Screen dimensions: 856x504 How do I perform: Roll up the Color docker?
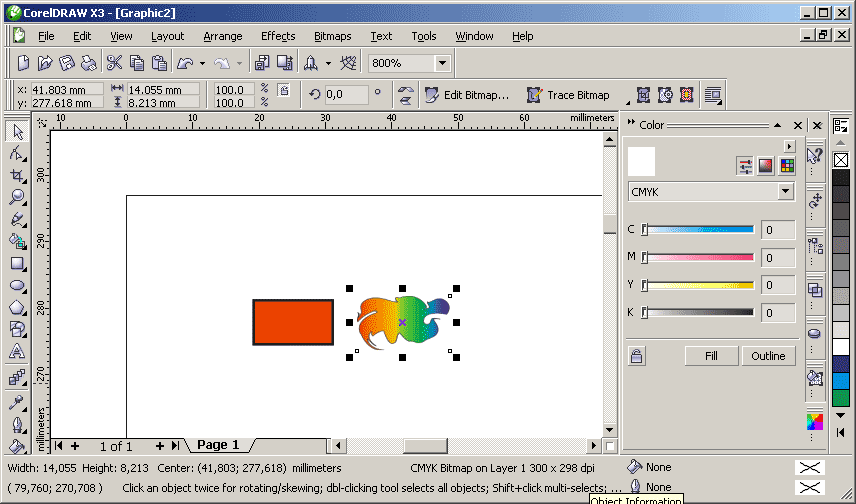coord(777,125)
